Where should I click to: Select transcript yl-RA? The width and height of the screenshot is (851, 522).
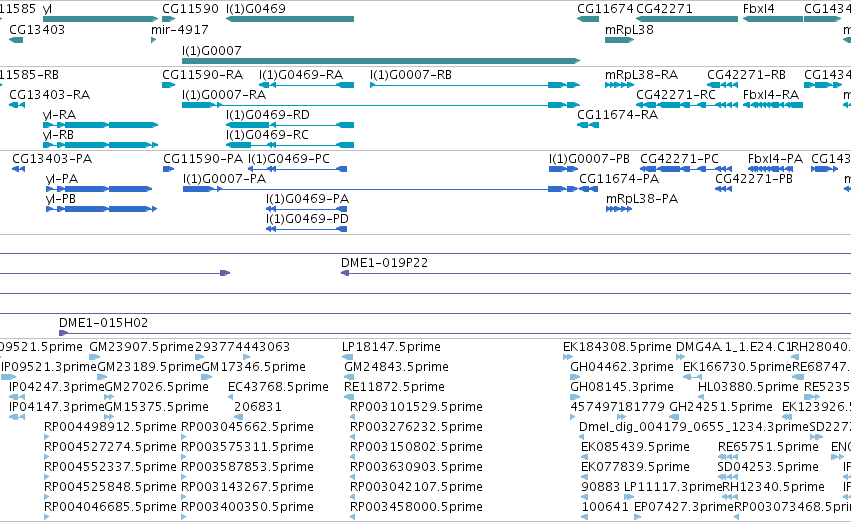(59, 114)
